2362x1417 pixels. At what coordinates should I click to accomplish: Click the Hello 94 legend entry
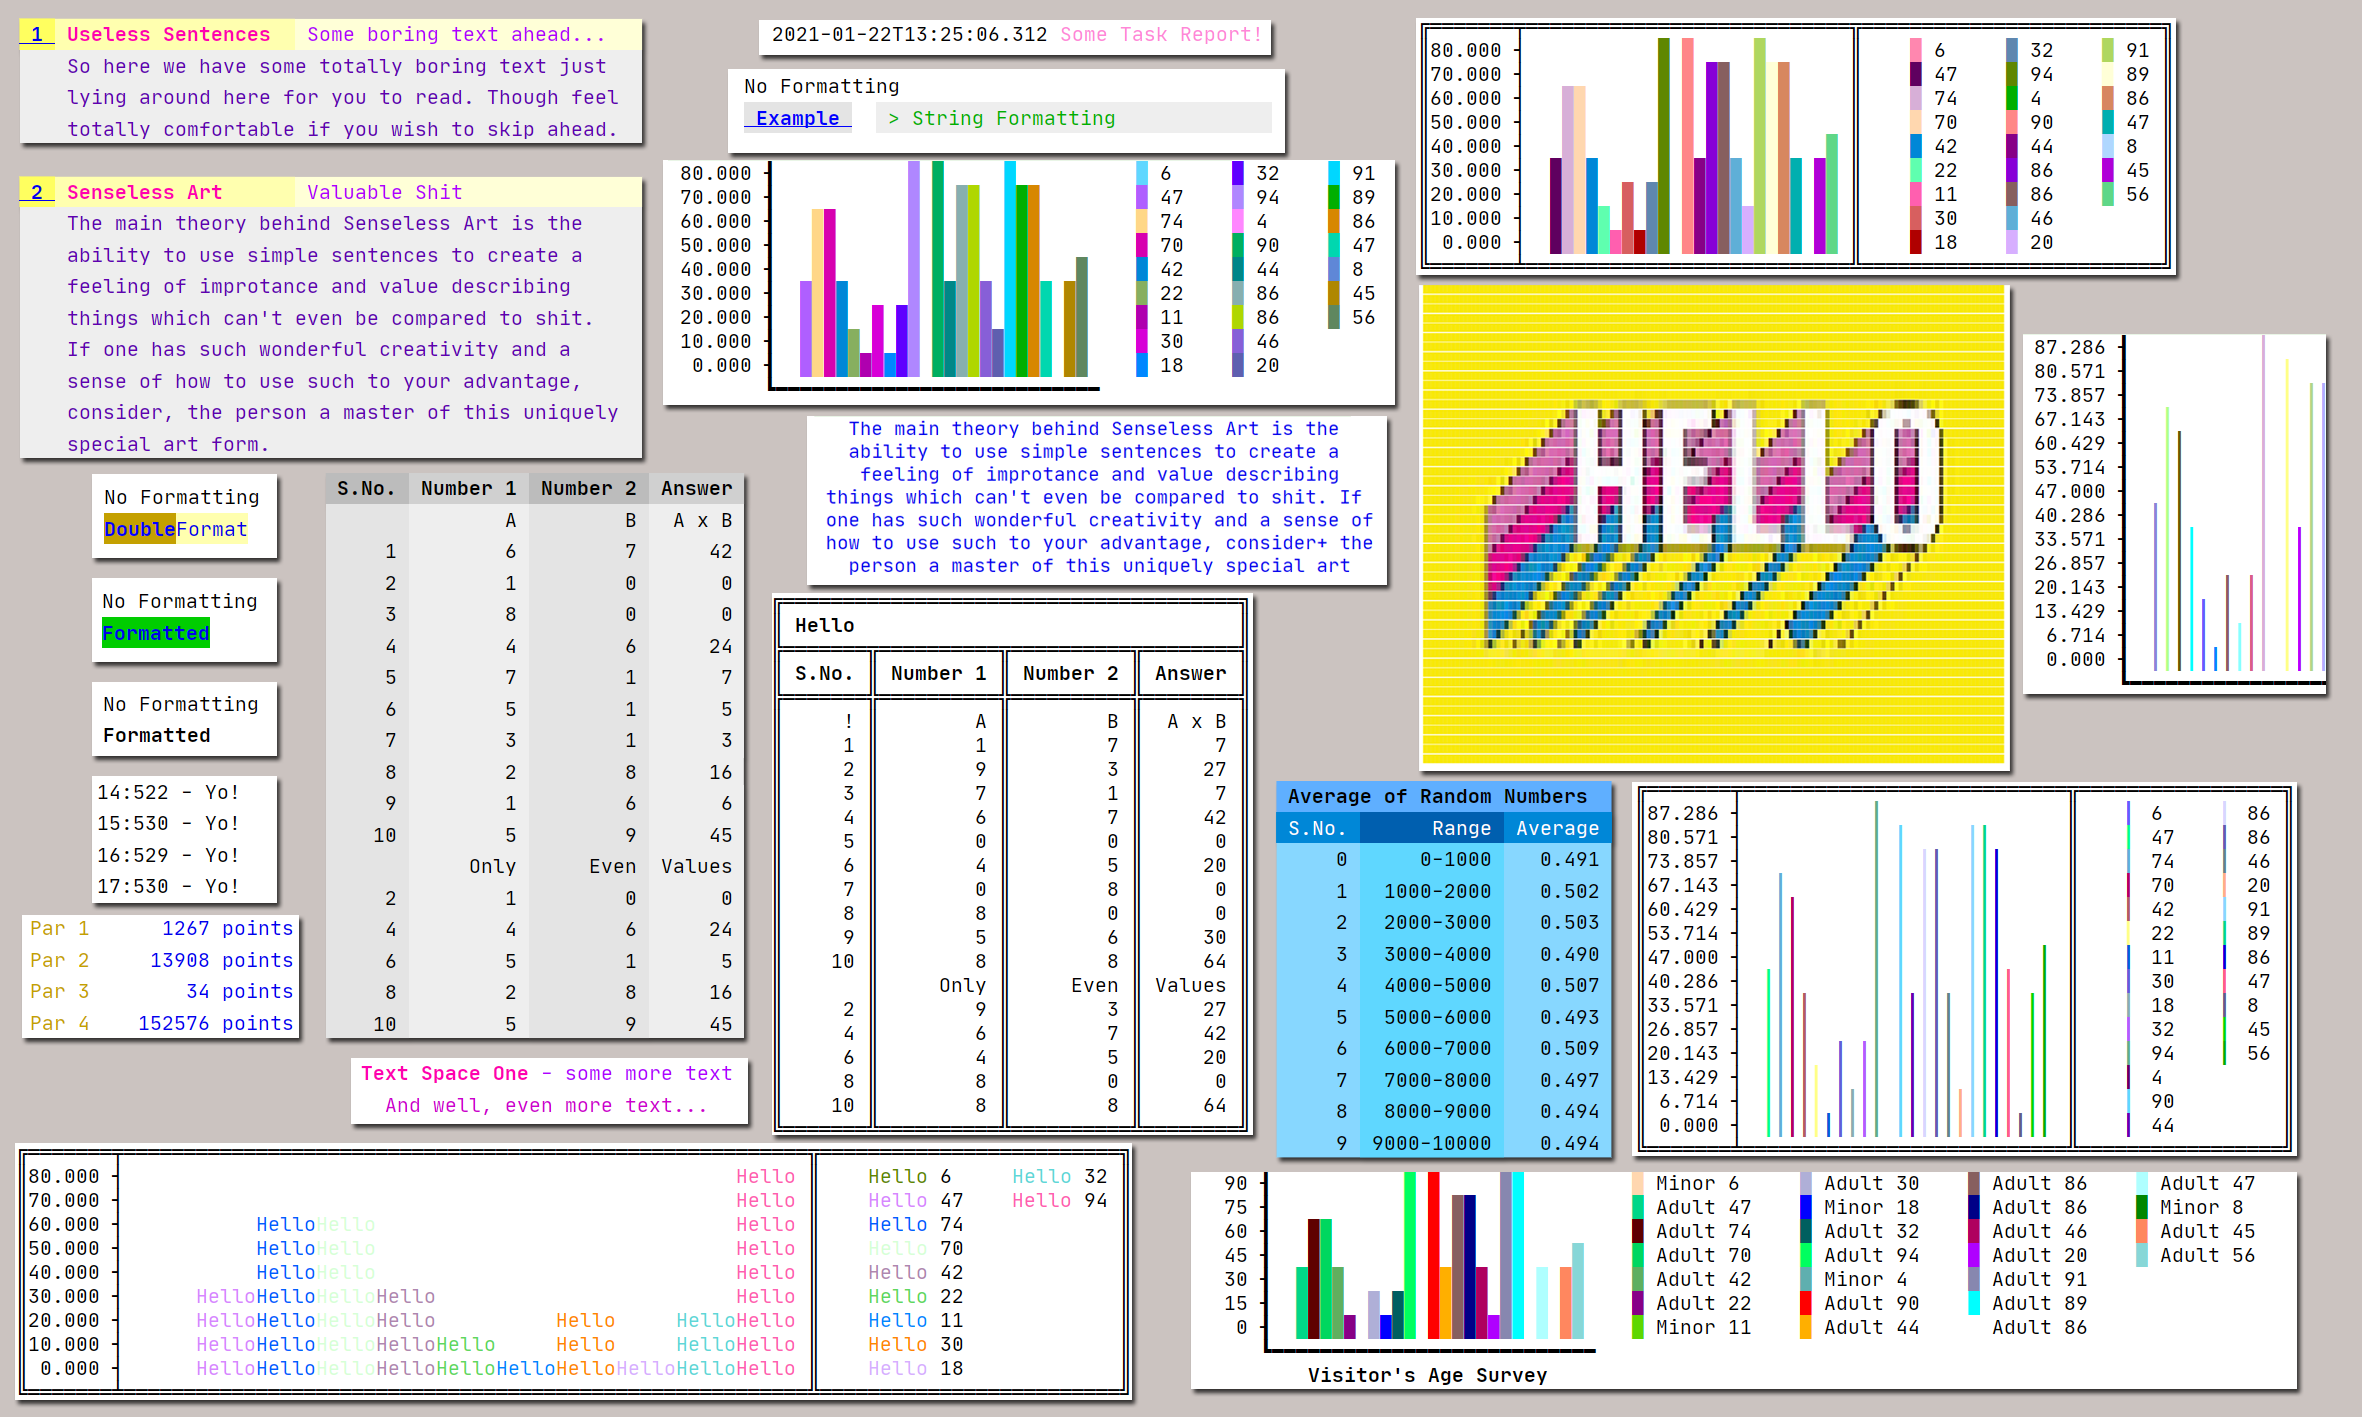pos(1058,1200)
